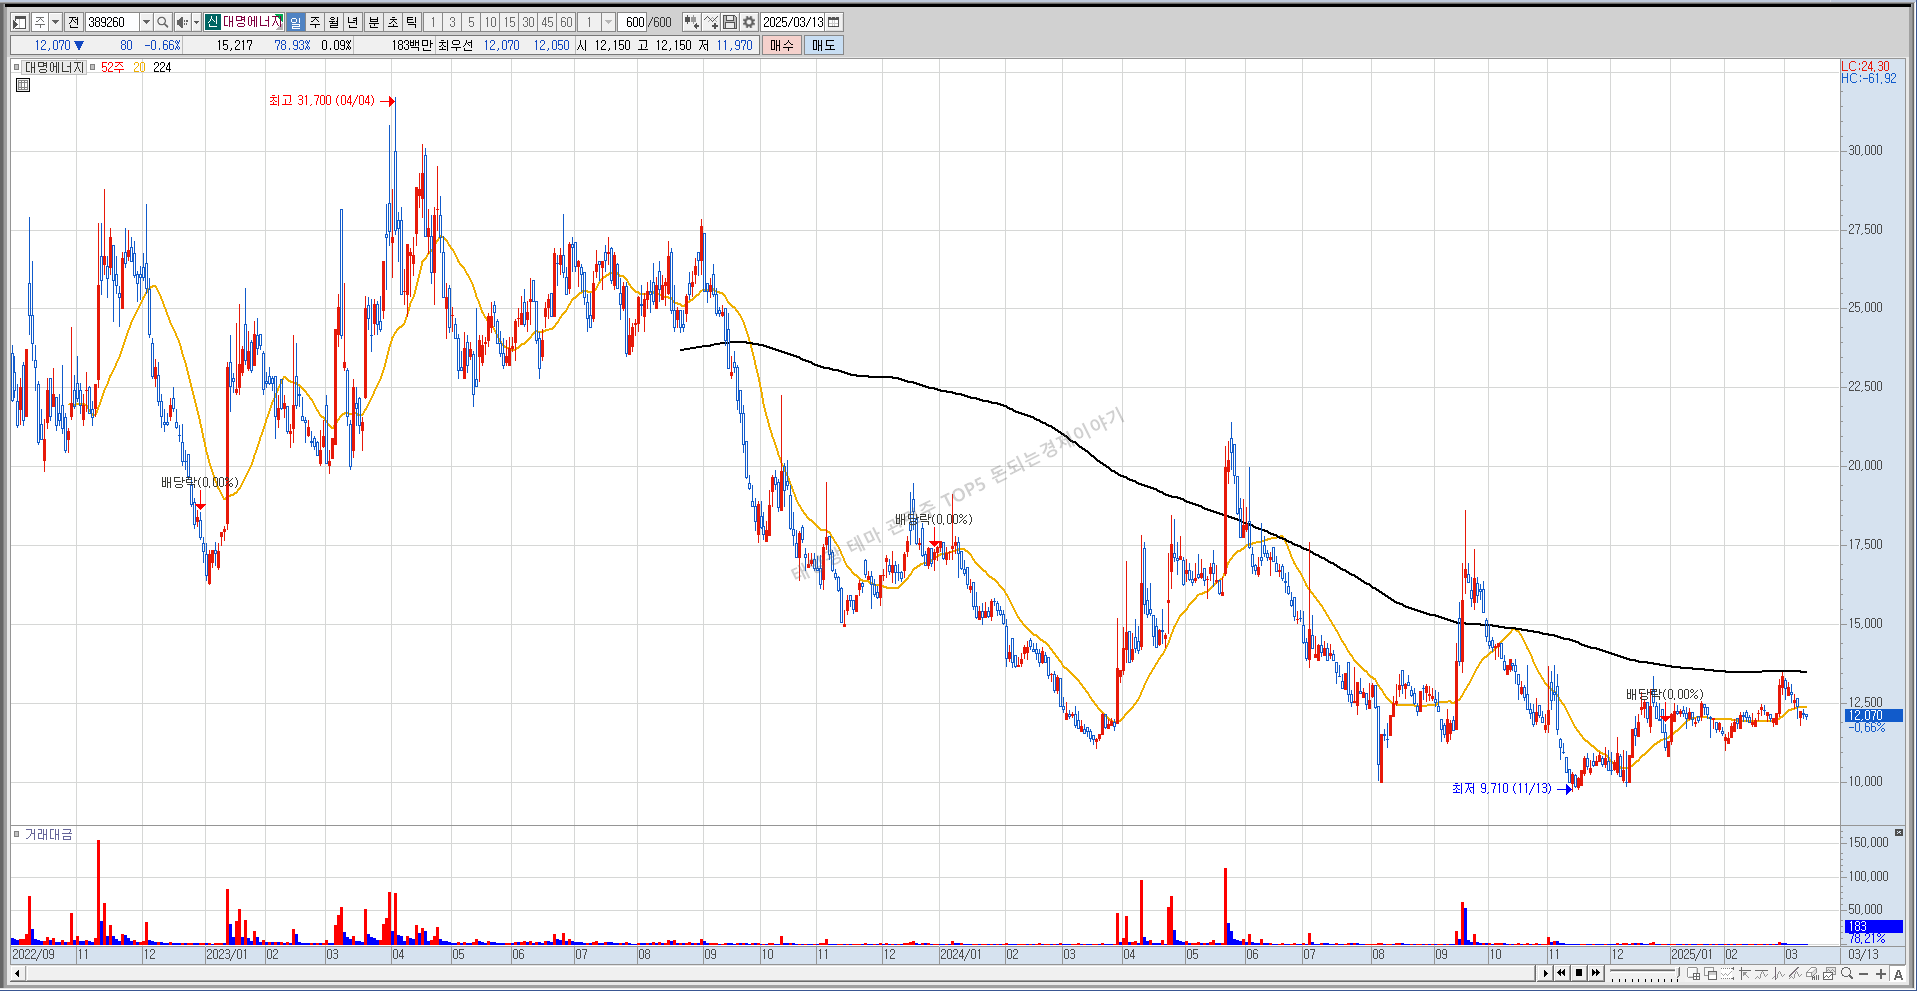Click the date field 2025/03/13

(793, 22)
